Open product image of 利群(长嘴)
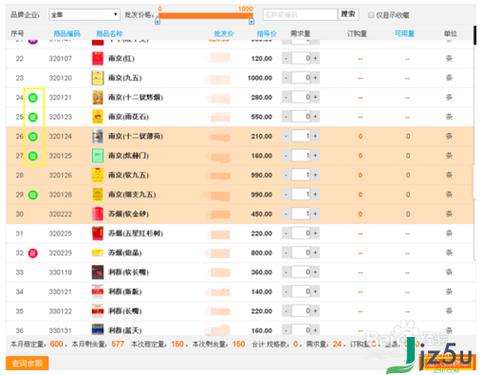This screenshot has height=375, width=484. tap(98, 311)
